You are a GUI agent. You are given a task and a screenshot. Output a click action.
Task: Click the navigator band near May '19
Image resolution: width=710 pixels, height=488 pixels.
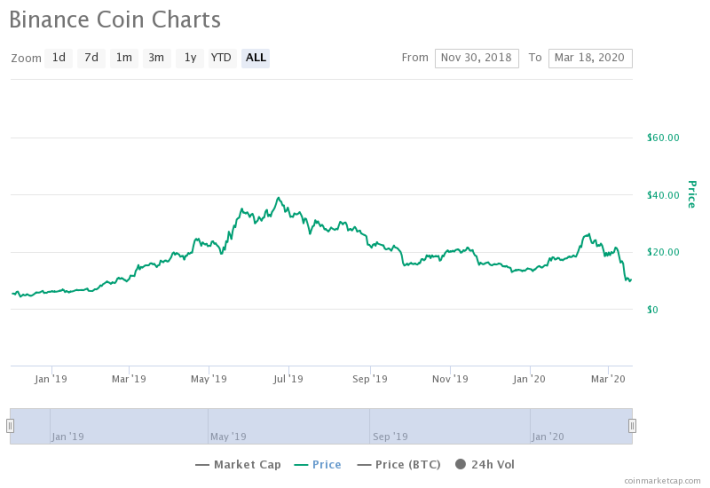[228, 436]
